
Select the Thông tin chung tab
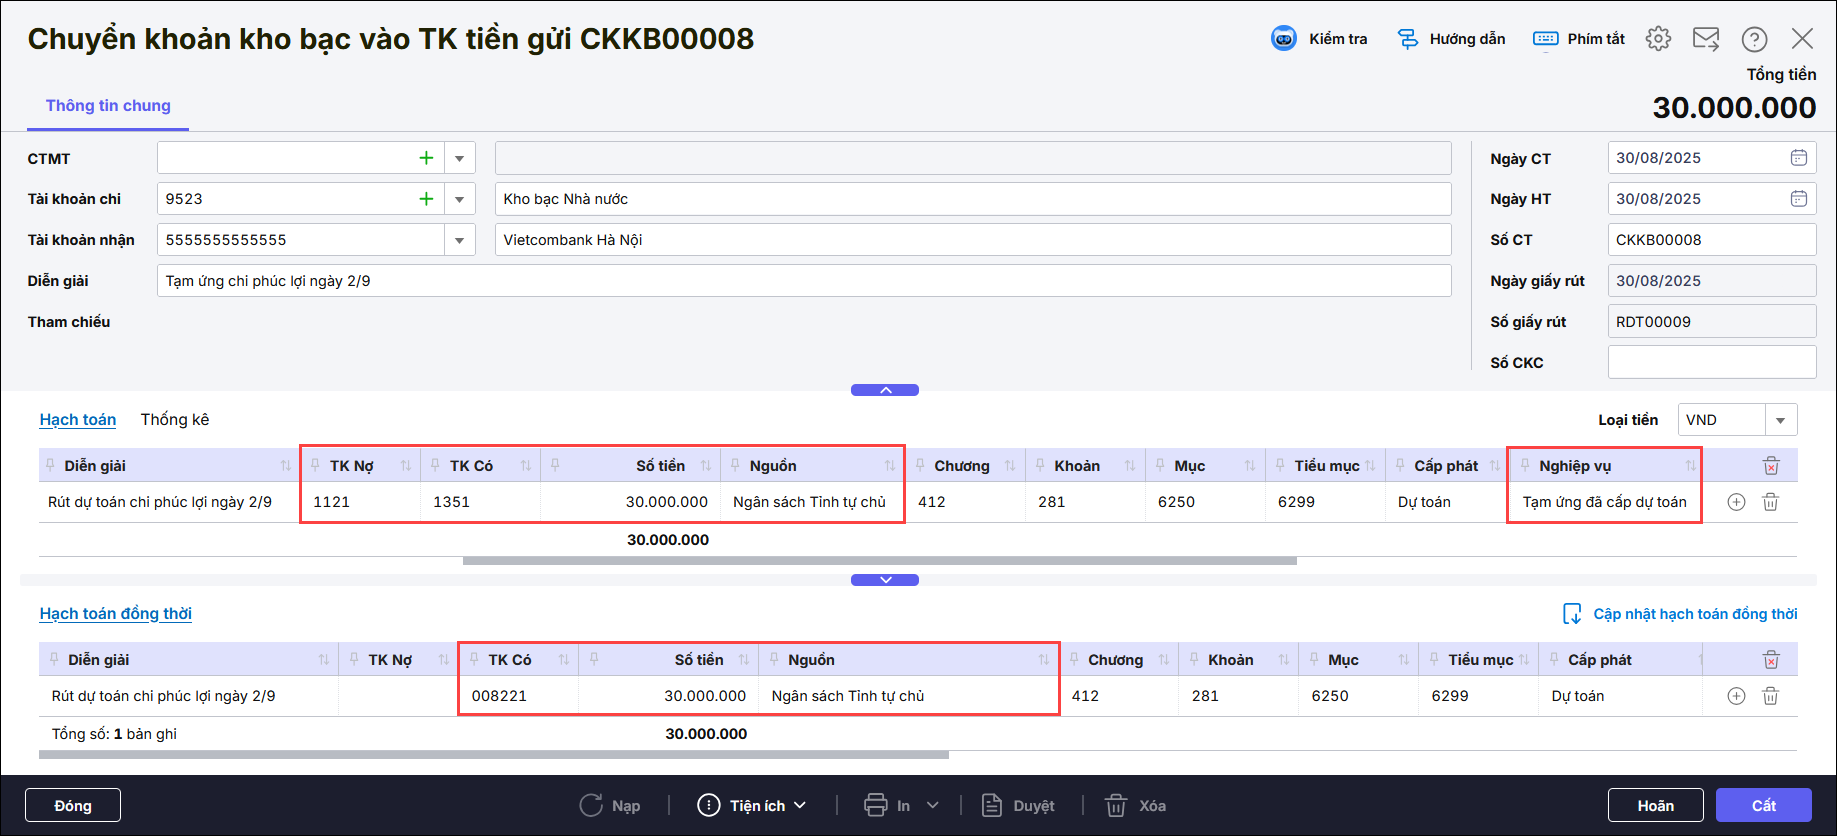(108, 106)
